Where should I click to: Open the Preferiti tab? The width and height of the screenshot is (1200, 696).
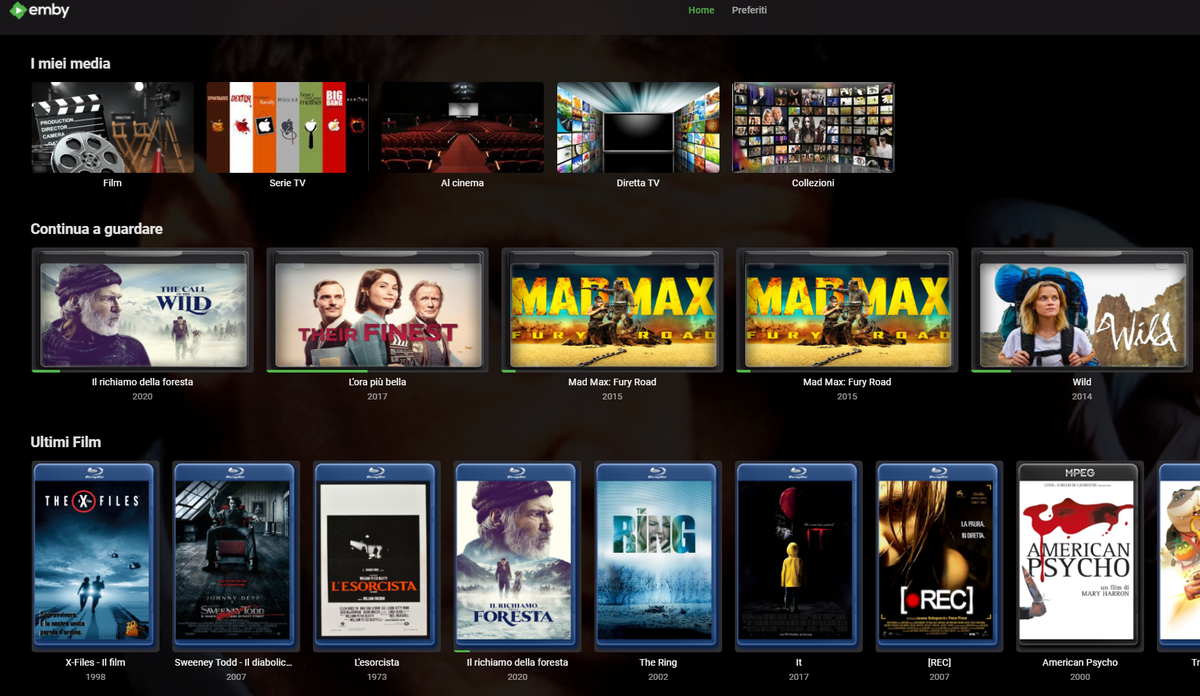click(749, 10)
